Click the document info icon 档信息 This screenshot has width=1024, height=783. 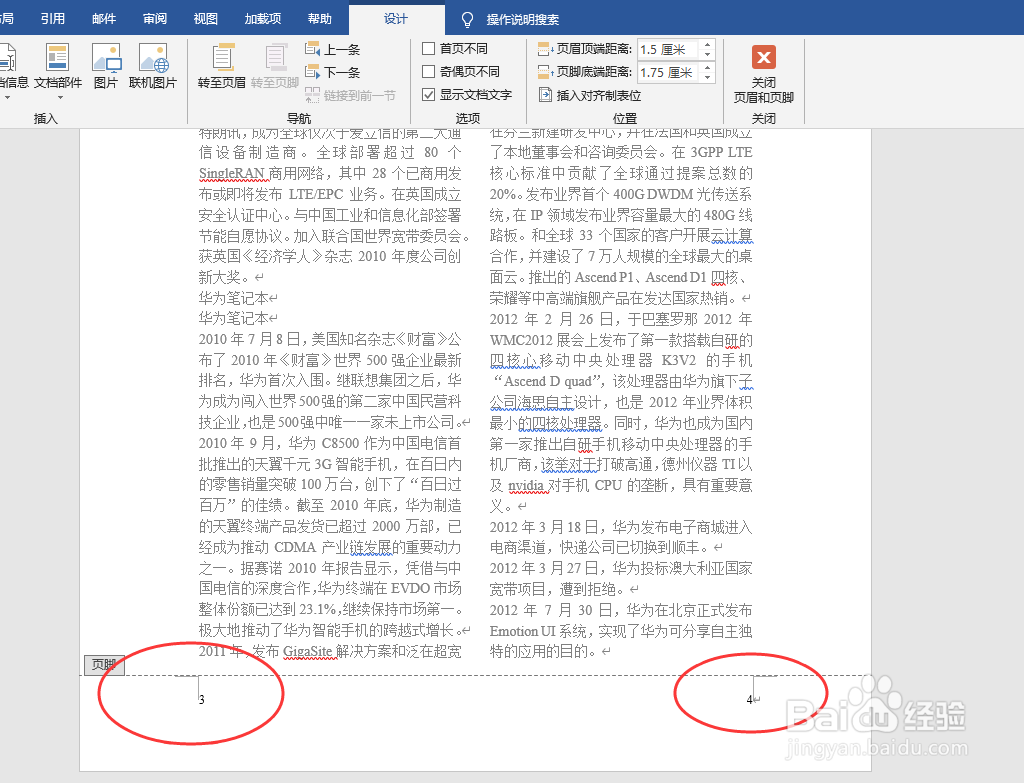coord(7,57)
